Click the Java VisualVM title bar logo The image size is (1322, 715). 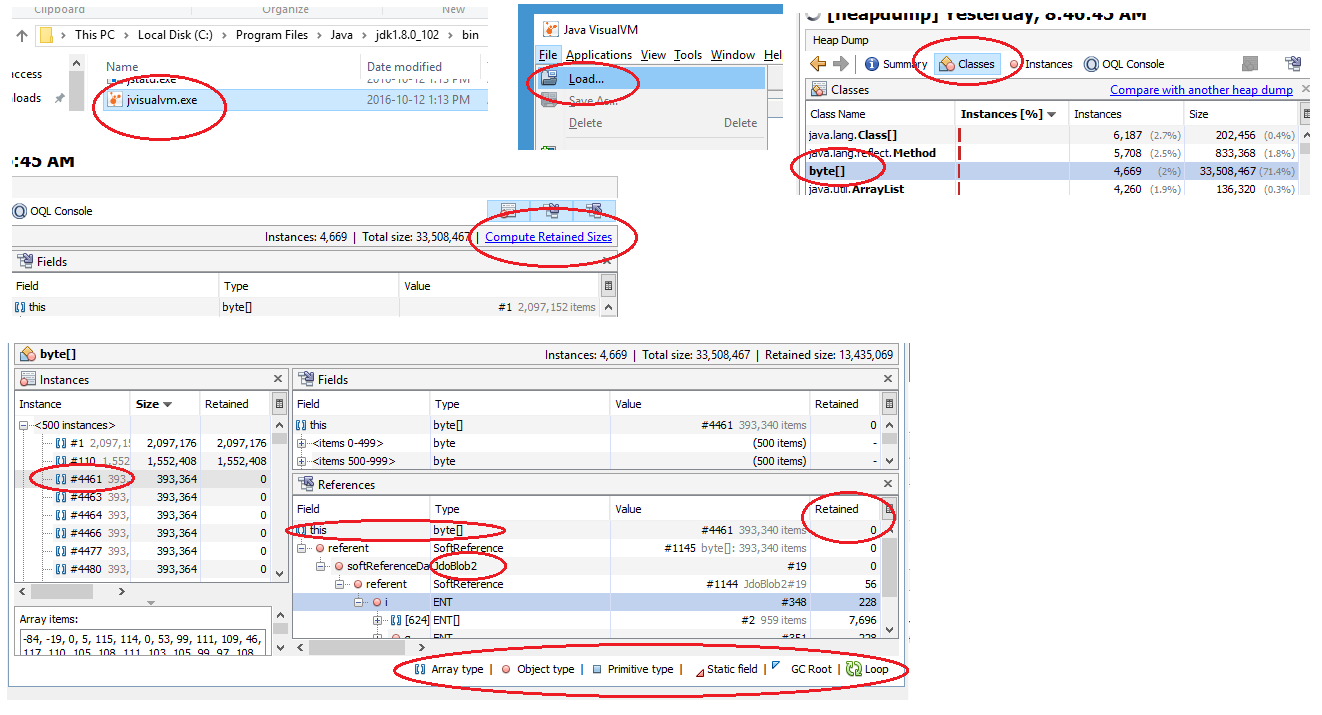pos(550,30)
